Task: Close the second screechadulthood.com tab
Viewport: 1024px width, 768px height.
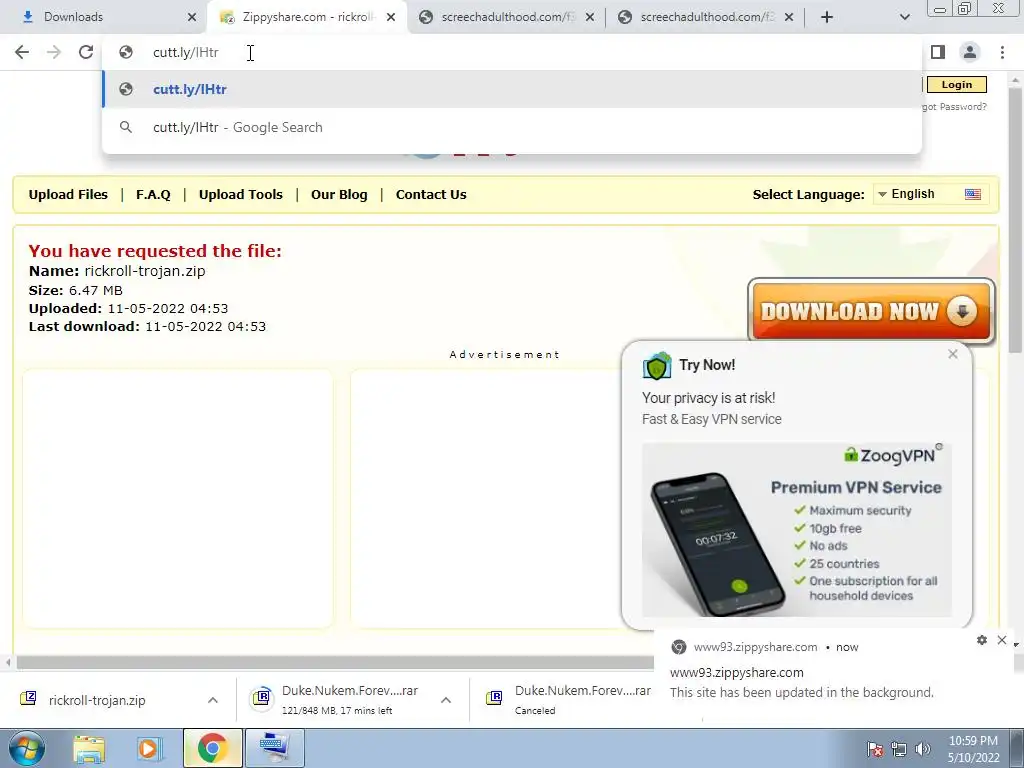Action: (788, 17)
